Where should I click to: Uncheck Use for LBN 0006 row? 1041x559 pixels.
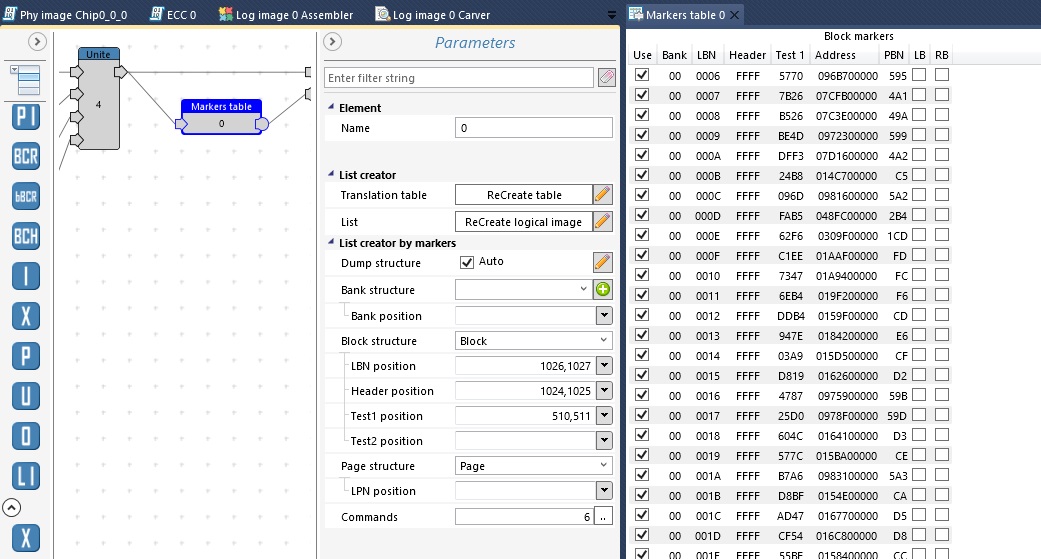(x=642, y=75)
